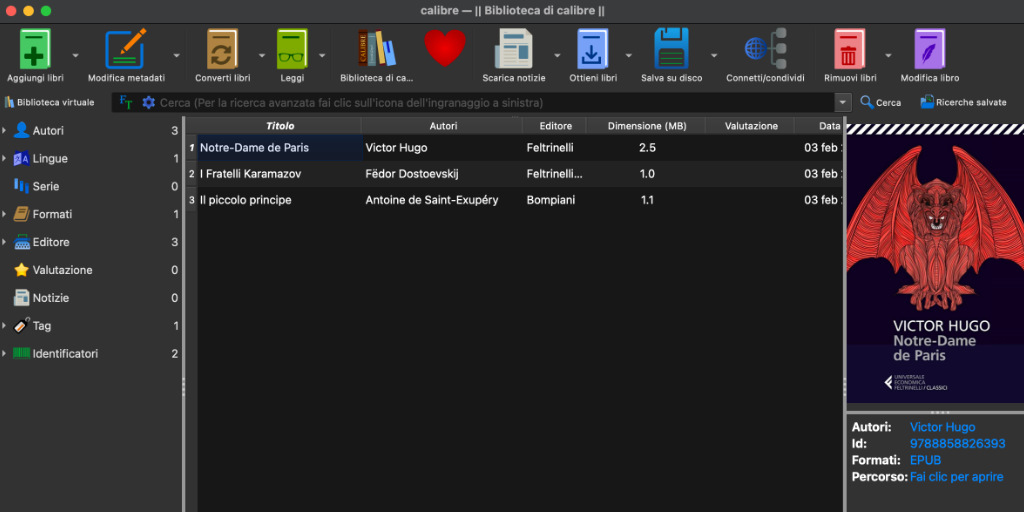Select Tag in the tag browser

pyautogui.click(x=91, y=326)
